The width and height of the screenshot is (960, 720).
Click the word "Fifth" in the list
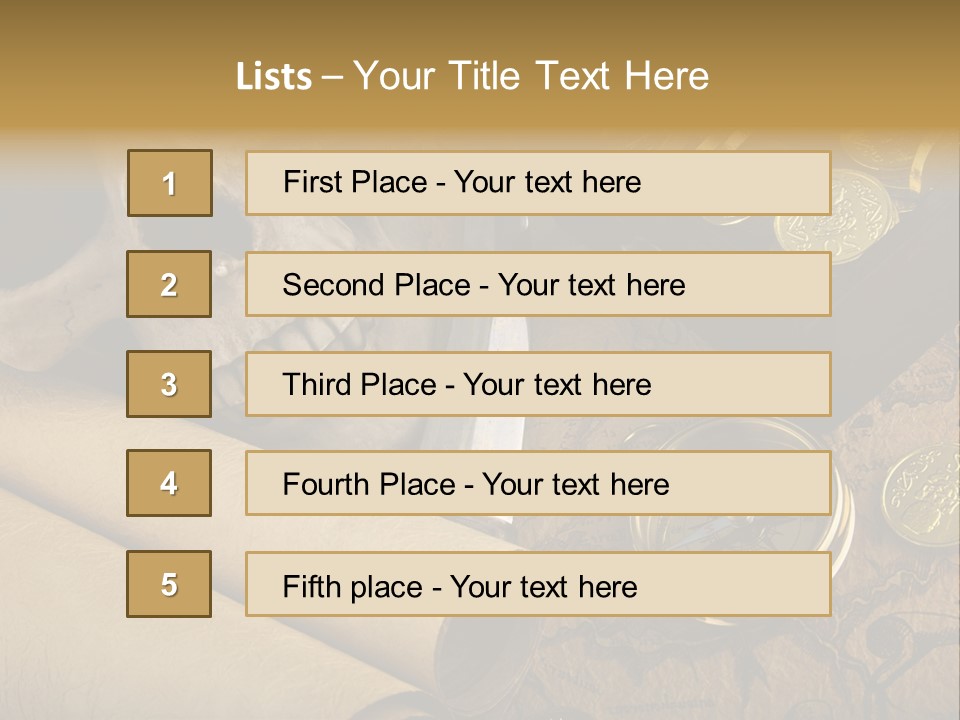313,586
